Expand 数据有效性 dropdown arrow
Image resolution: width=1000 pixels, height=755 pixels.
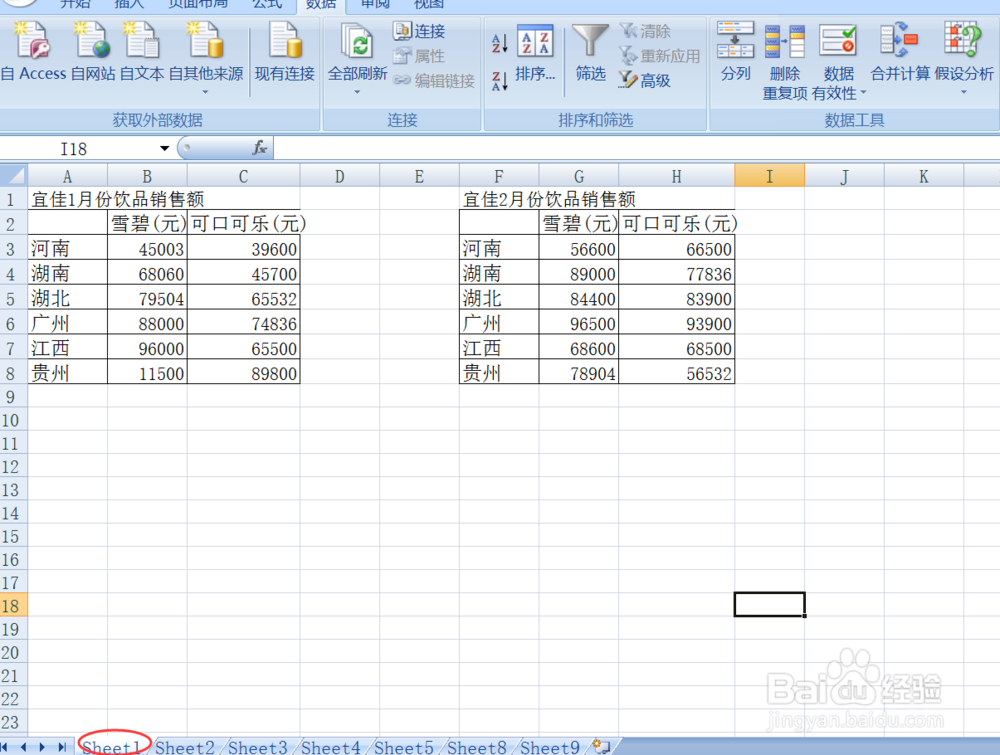(864, 92)
